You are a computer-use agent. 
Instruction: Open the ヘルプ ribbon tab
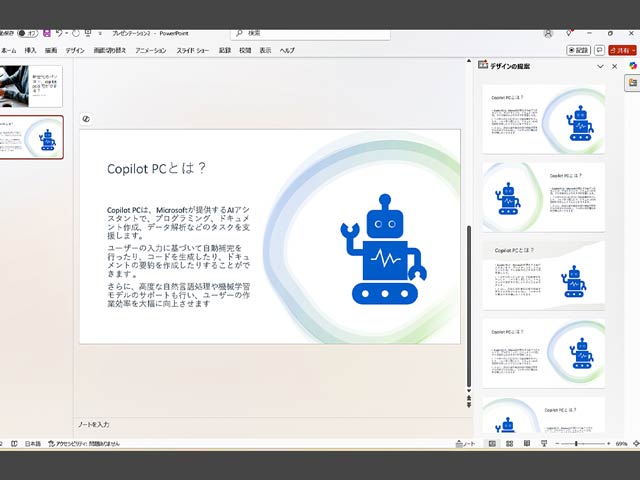tap(287, 51)
